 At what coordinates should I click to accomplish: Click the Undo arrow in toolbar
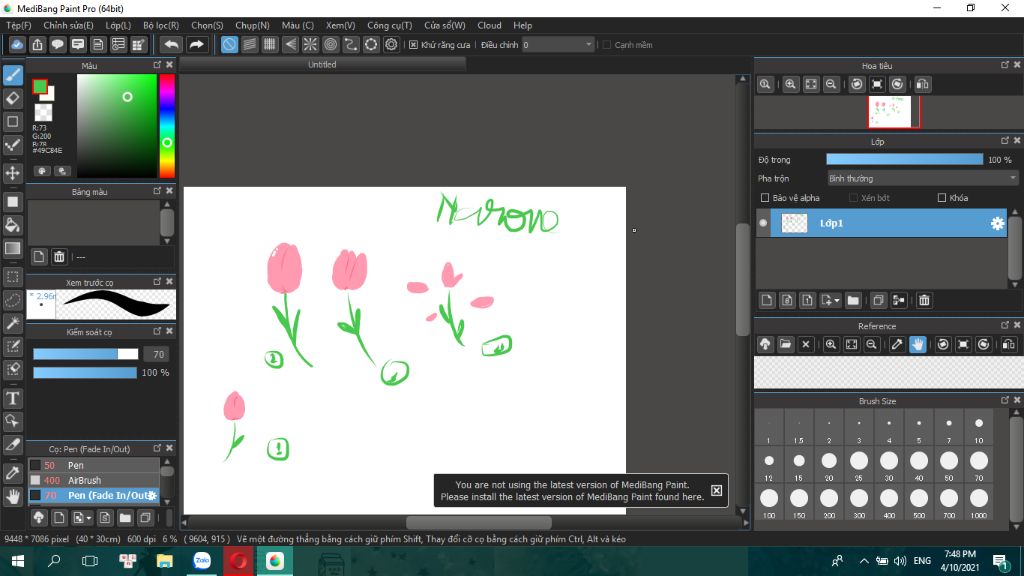pos(171,44)
